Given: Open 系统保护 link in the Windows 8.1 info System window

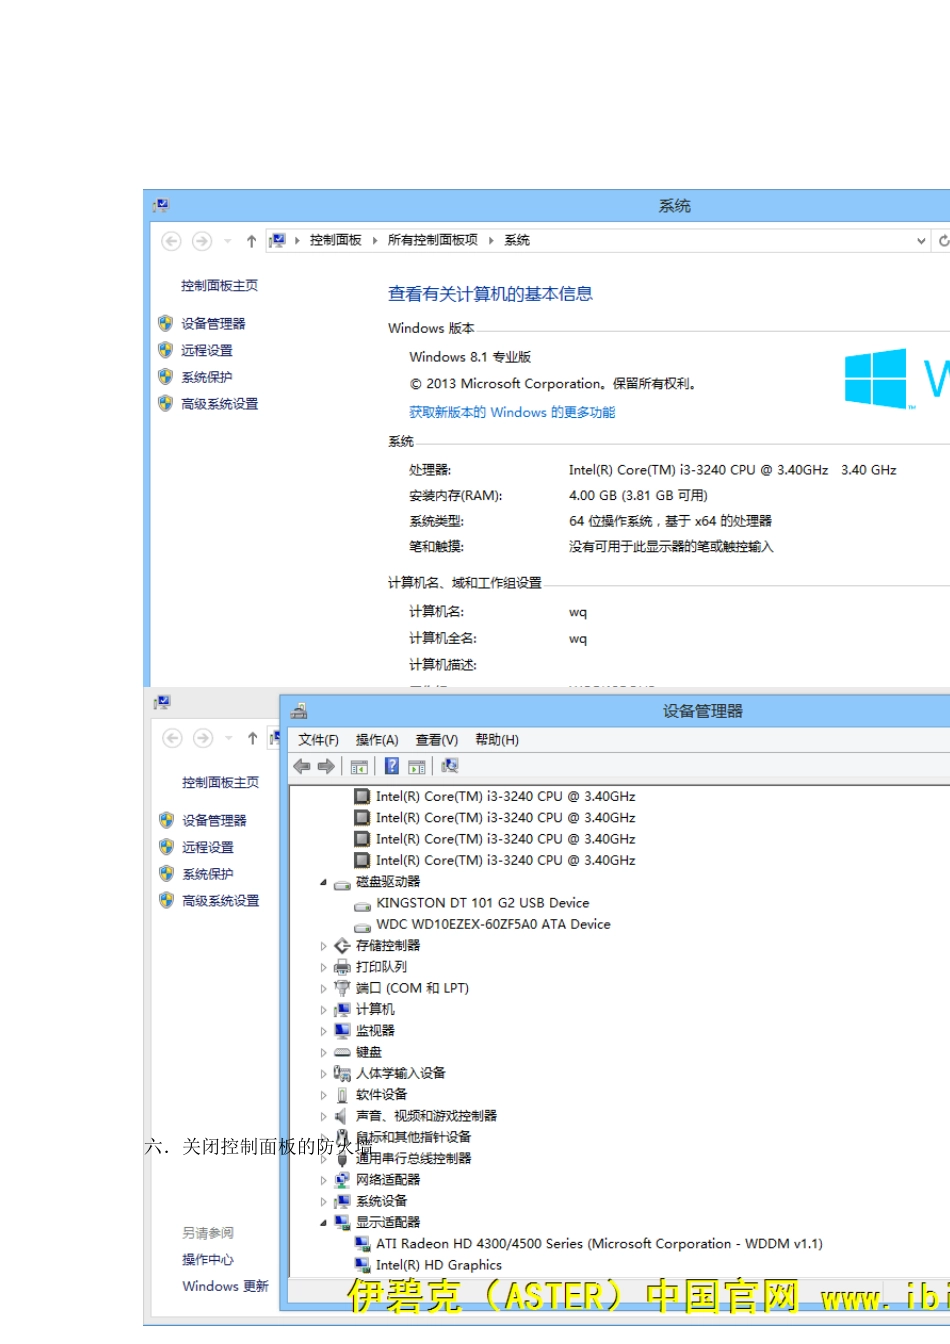Looking at the screenshot, I should click(x=206, y=377).
